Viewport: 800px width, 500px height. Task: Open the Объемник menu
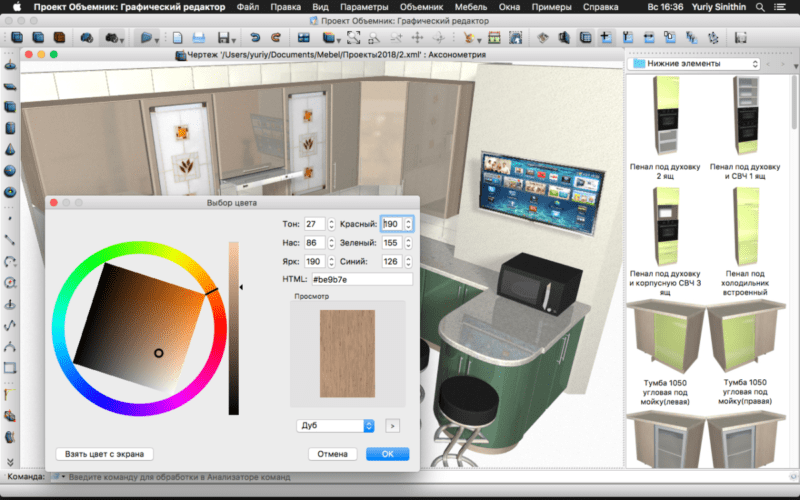(421, 7)
